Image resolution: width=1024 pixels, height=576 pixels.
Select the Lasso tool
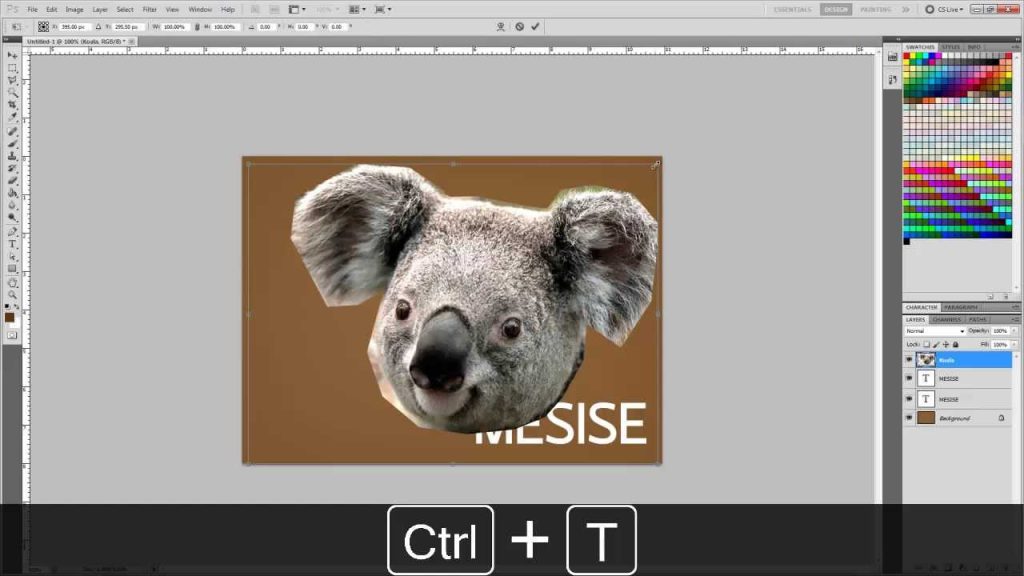pyautogui.click(x=12, y=80)
